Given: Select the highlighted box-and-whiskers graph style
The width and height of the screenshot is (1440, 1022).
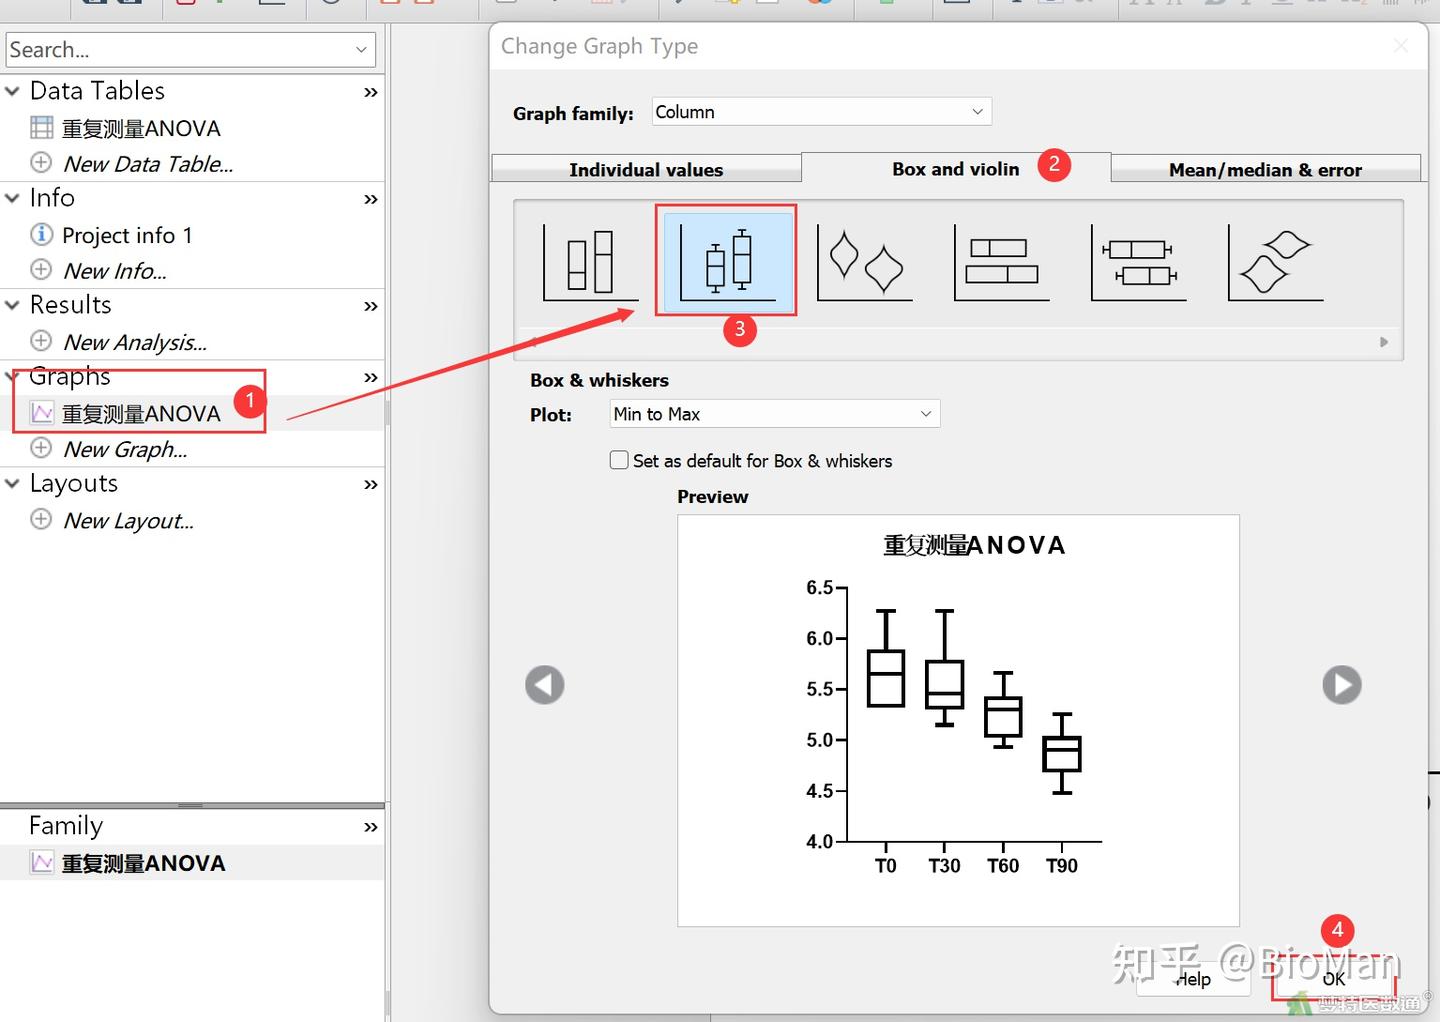Looking at the screenshot, I should tap(726, 260).
